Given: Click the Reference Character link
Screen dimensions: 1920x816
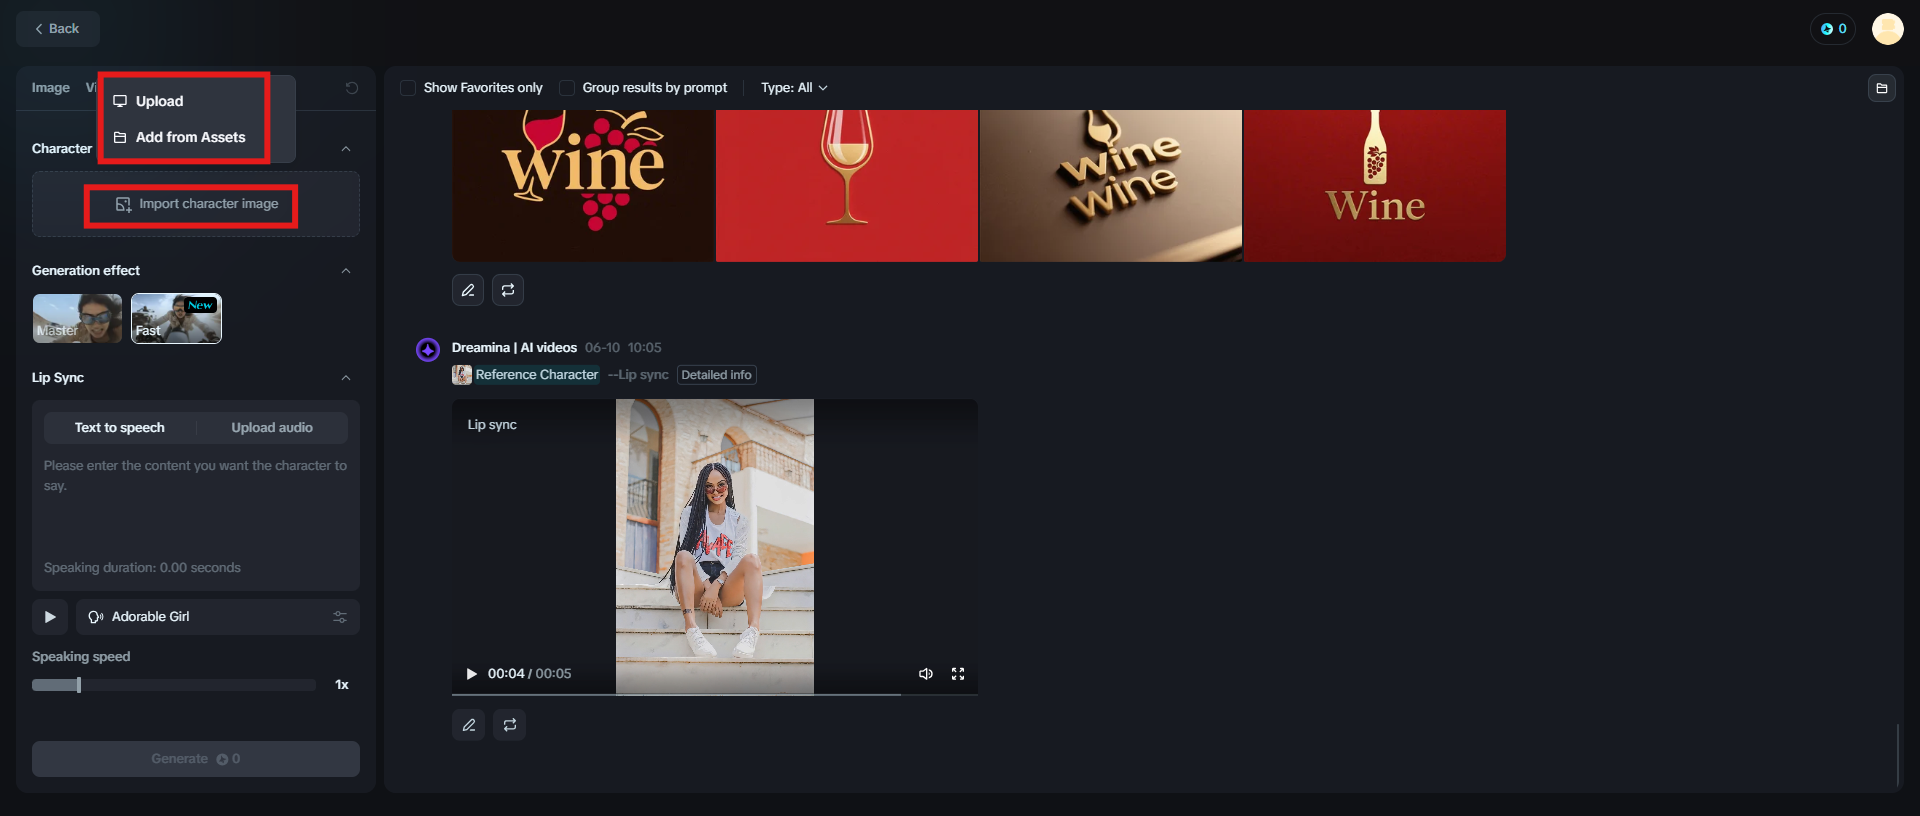Looking at the screenshot, I should click(x=537, y=375).
